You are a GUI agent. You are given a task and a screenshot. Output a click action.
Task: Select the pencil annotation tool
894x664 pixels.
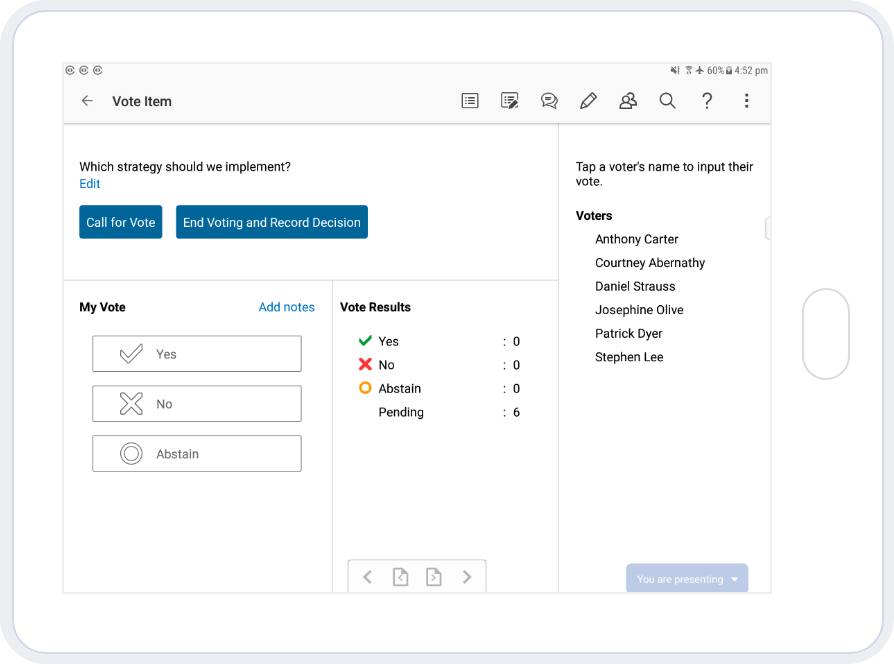tap(588, 101)
